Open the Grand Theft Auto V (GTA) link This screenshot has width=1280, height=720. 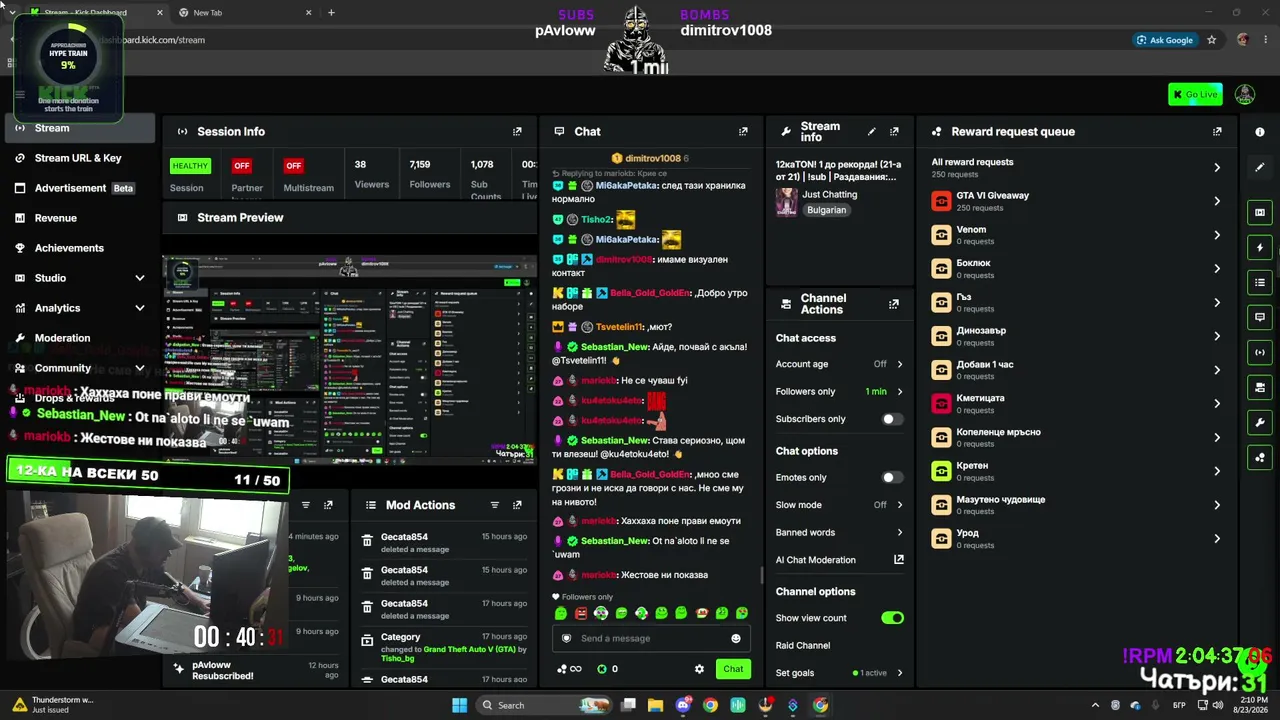(470, 649)
